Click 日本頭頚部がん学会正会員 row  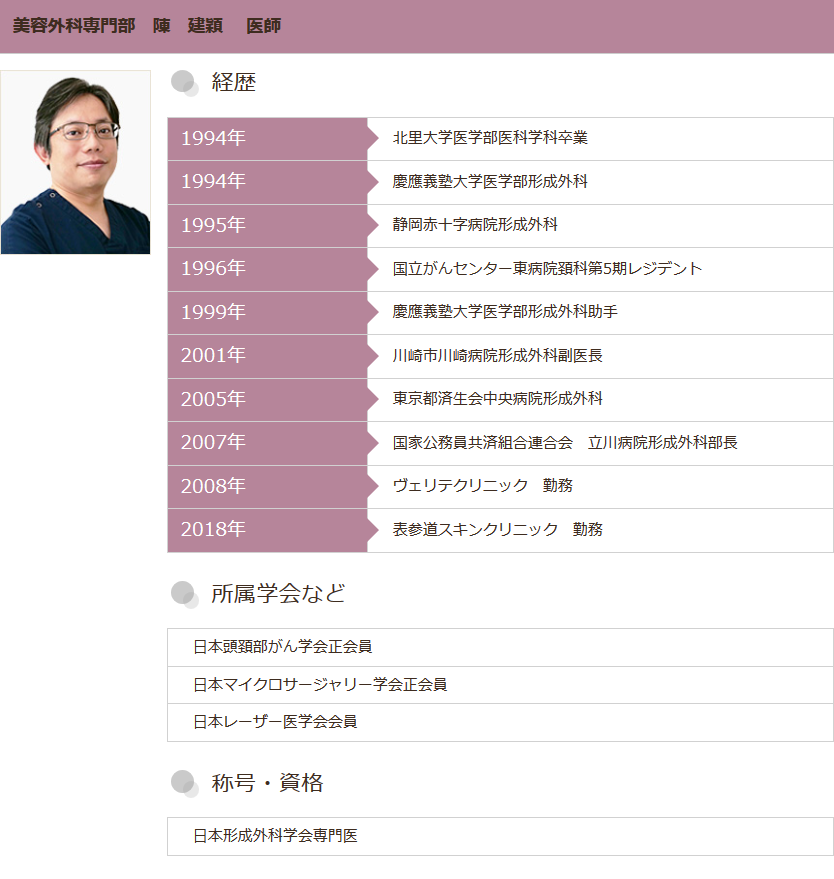pyautogui.click(x=283, y=647)
